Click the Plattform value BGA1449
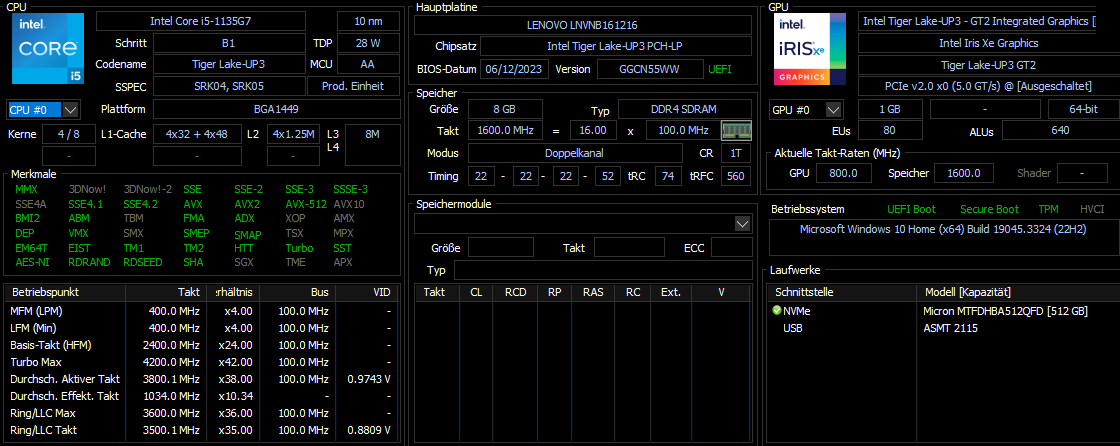Screen dimensions: 1120x446 click(x=276, y=109)
